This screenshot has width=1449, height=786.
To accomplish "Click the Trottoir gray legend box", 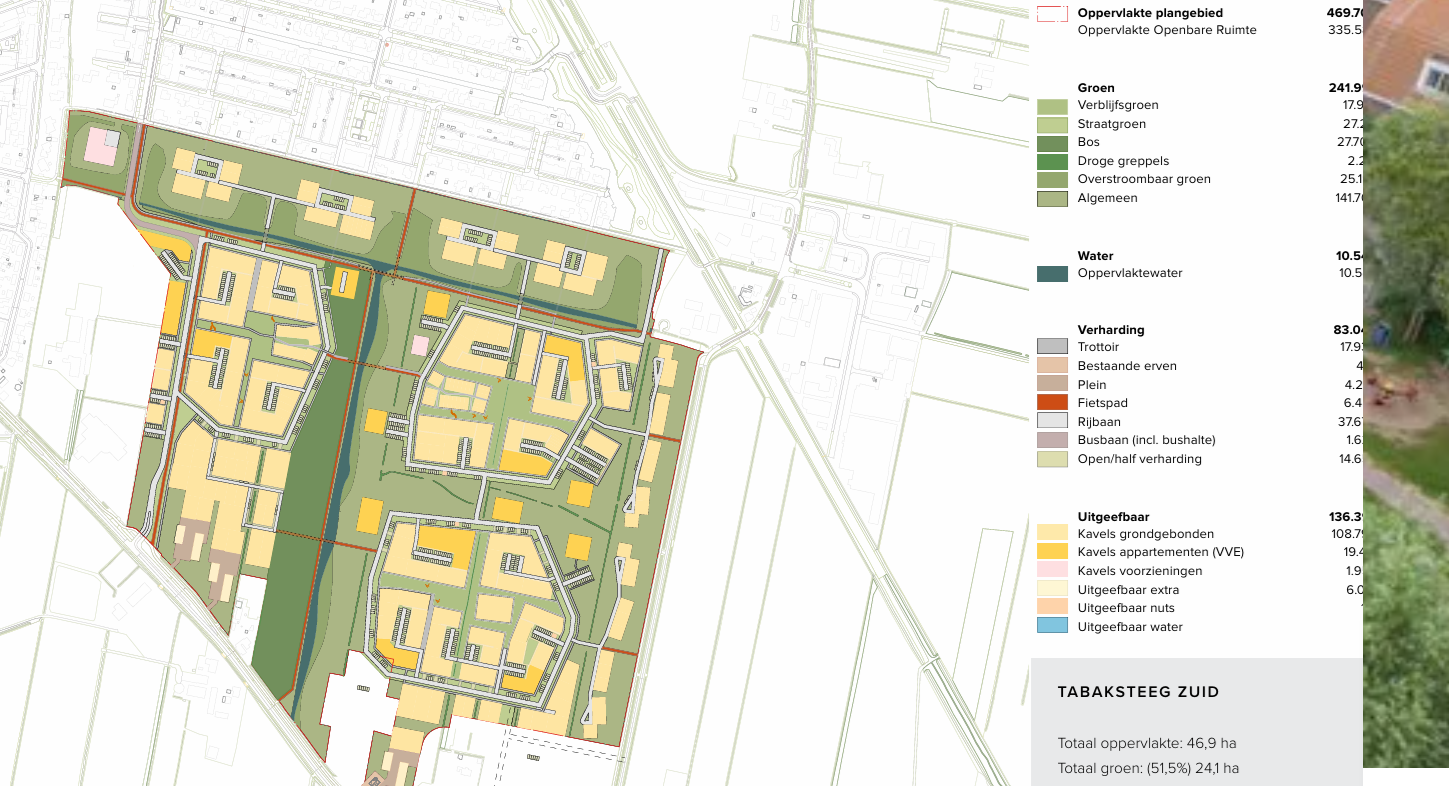I will 1052,347.
